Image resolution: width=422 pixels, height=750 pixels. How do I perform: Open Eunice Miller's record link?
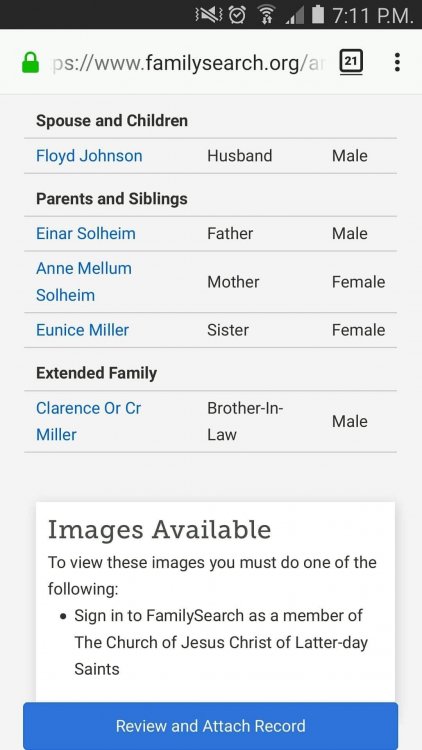pyautogui.click(x=82, y=330)
